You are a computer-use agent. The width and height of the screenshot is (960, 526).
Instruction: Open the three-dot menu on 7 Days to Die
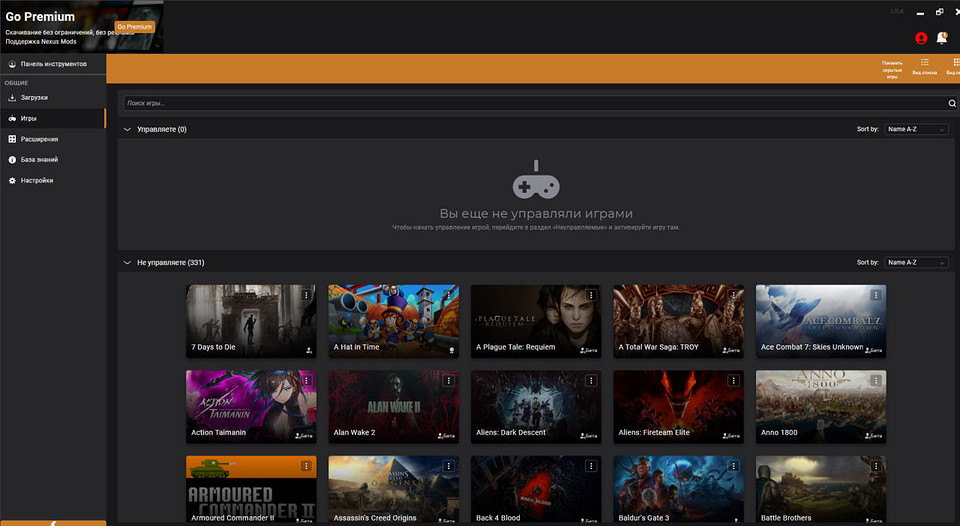[x=306, y=295]
